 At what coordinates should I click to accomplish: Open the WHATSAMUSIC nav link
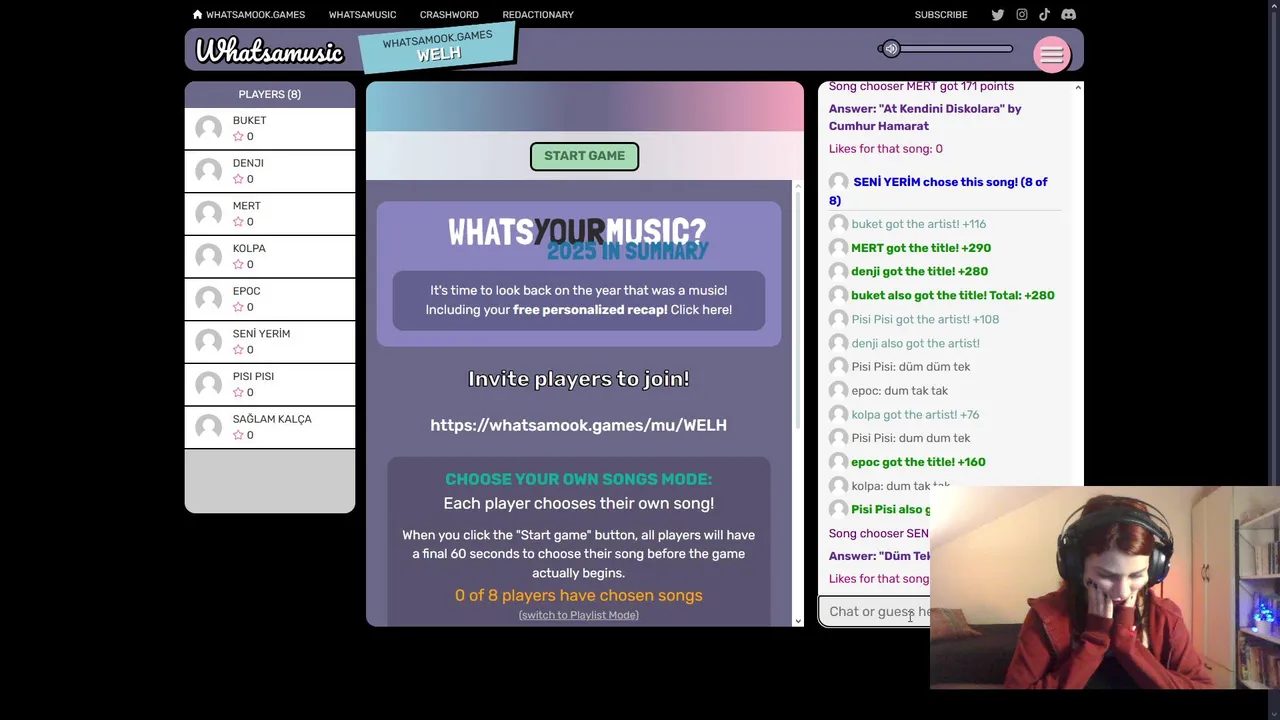tap(362, 14)
